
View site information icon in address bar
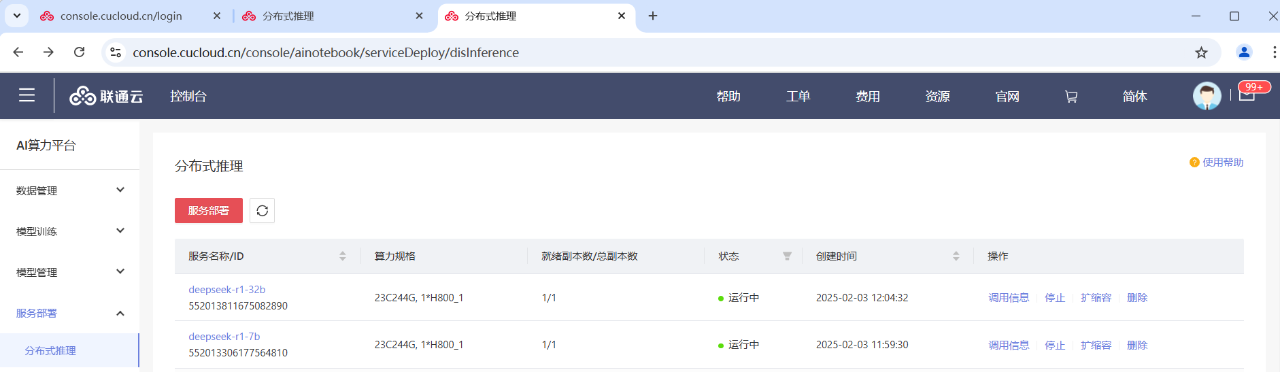[x=115, y=52]
